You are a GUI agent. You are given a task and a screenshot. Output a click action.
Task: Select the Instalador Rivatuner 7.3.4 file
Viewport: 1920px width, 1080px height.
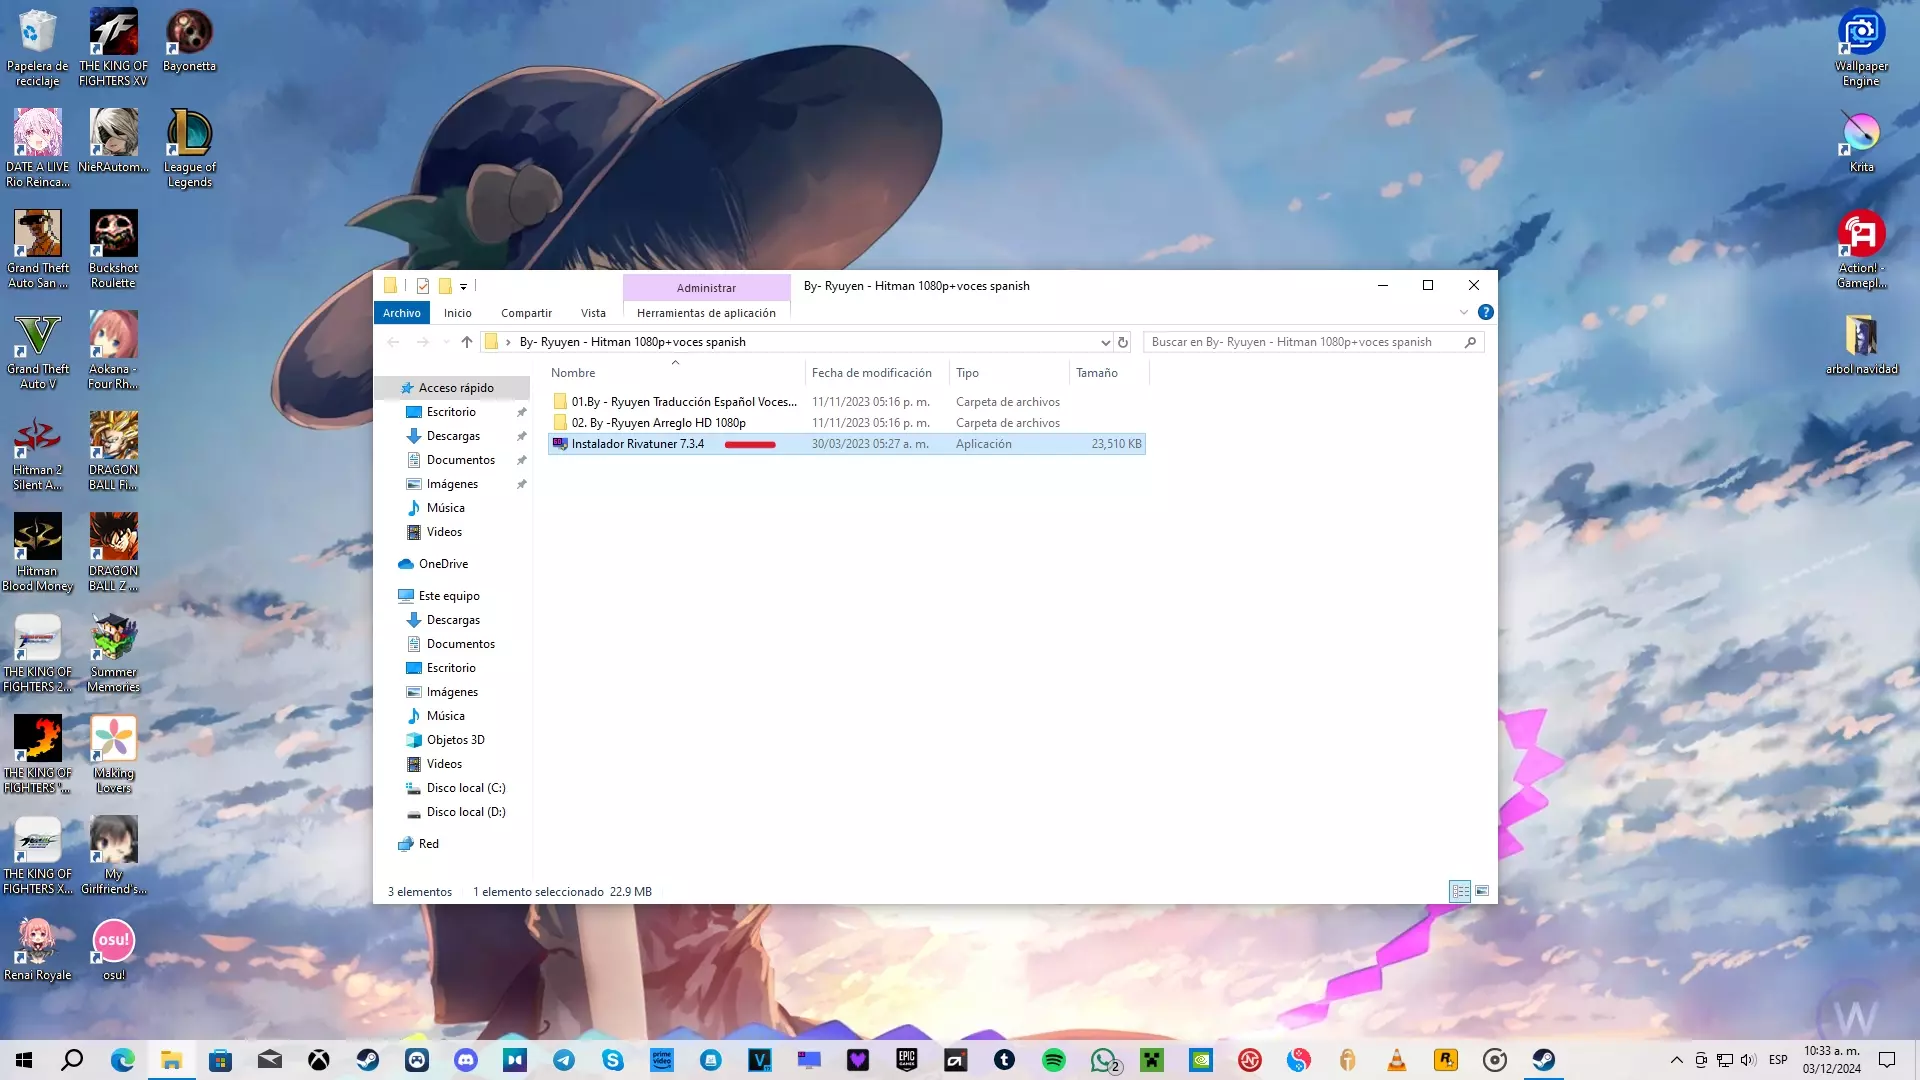tap(637, 444)
